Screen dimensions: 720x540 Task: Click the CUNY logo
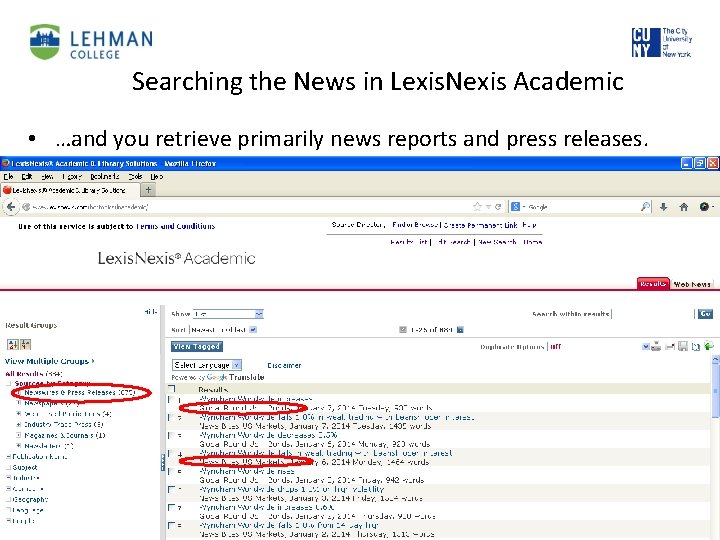[x=662, y=42]
